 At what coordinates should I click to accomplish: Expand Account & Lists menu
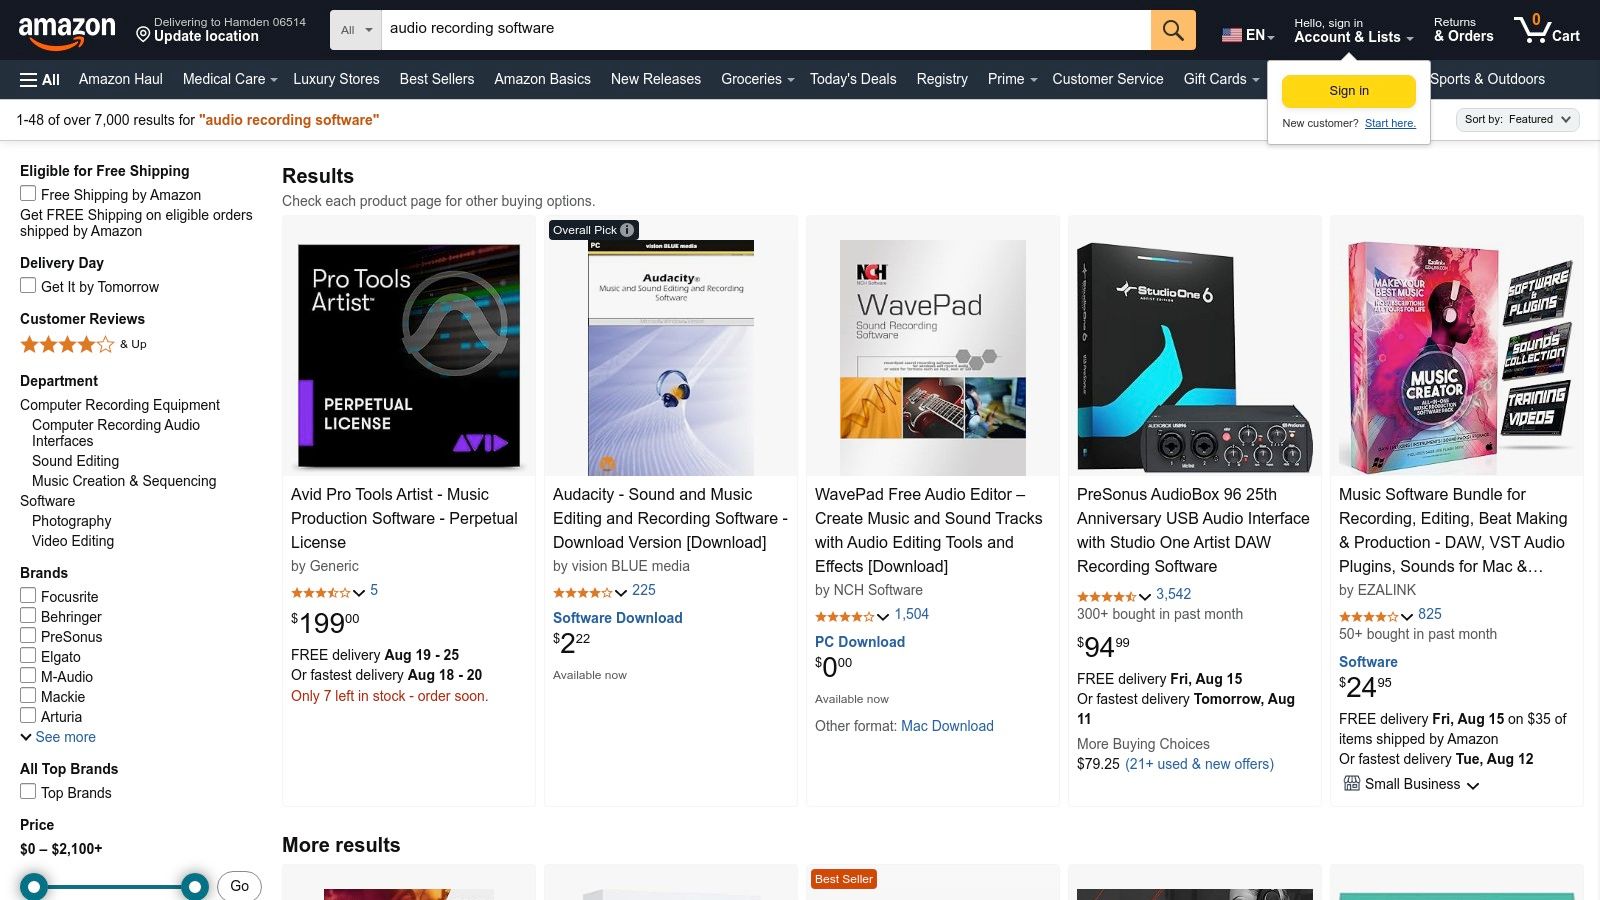1353,30
